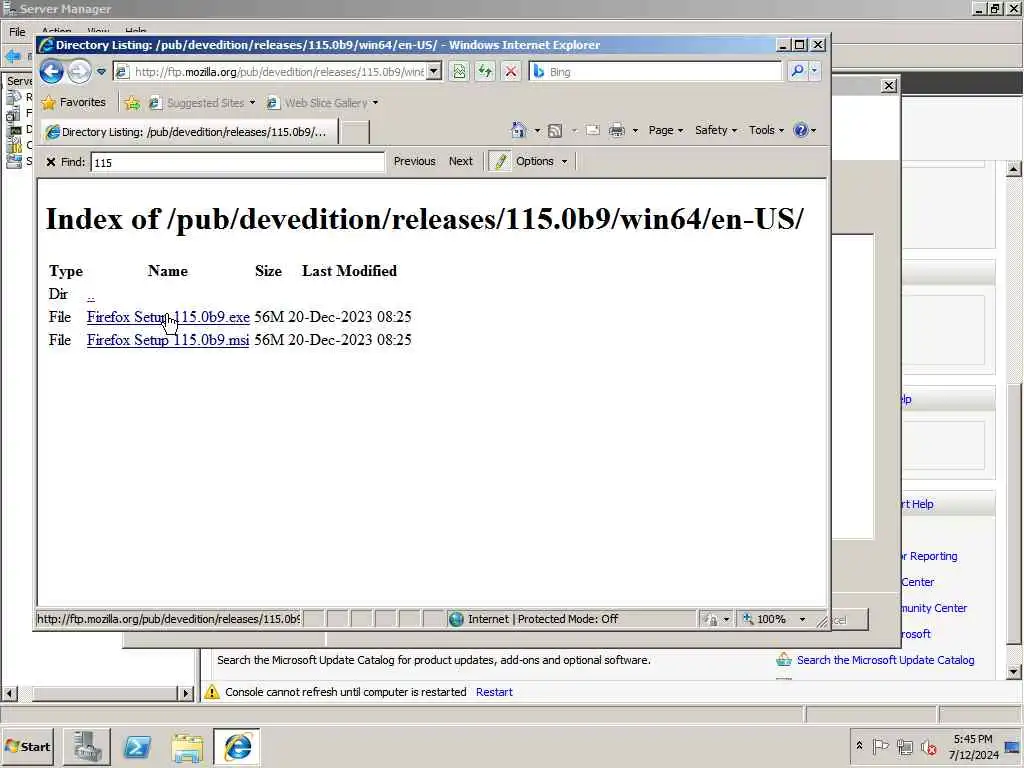Open a new blank tab

[355, 132]
